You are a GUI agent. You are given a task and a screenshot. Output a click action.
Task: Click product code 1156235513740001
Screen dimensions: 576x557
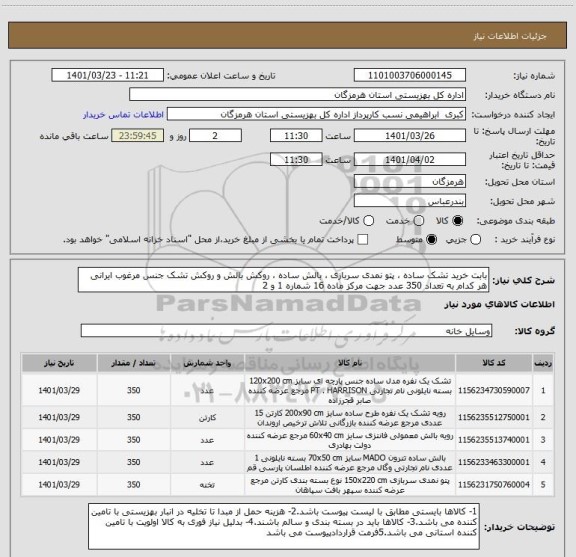coord(494,440)
